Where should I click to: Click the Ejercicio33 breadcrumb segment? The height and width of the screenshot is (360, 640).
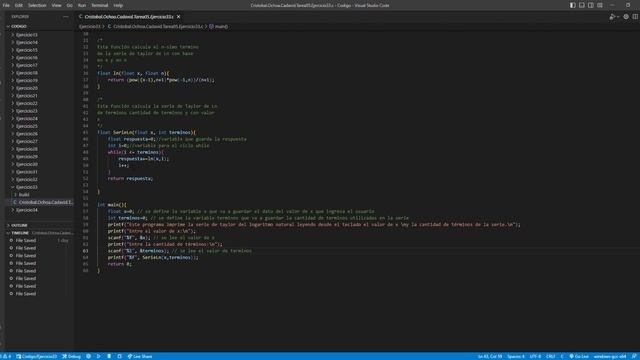(90, 27)
